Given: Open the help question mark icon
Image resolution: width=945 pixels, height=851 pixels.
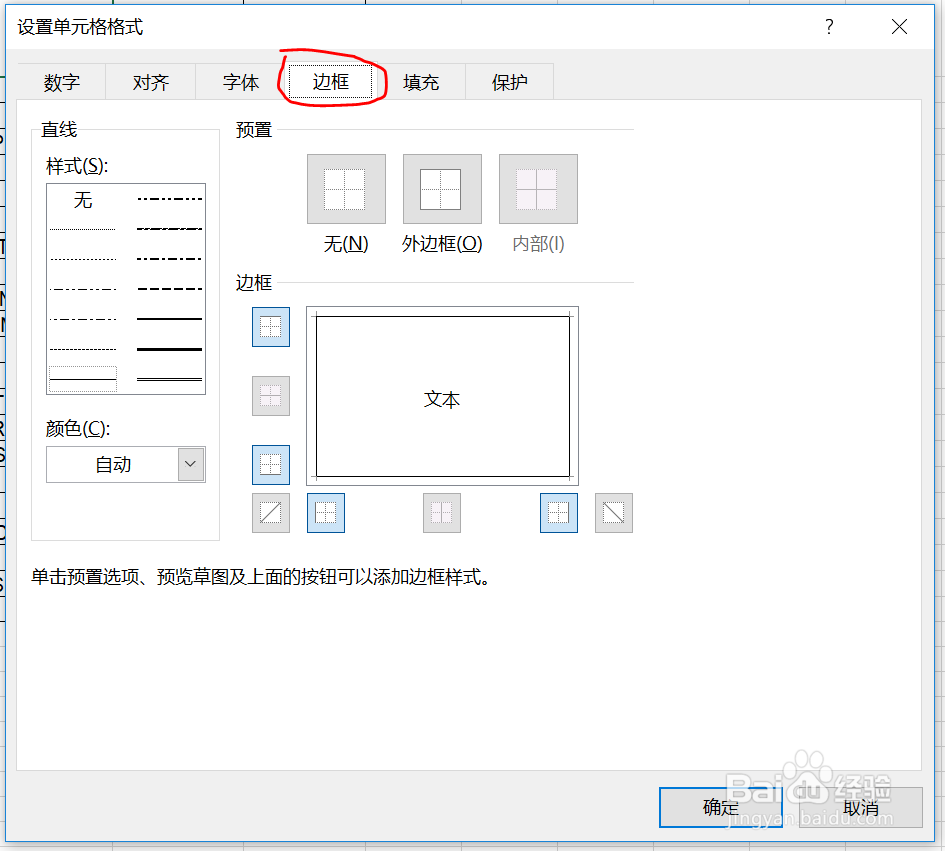Looking at the screenshot, I should [x=829, y=27].
